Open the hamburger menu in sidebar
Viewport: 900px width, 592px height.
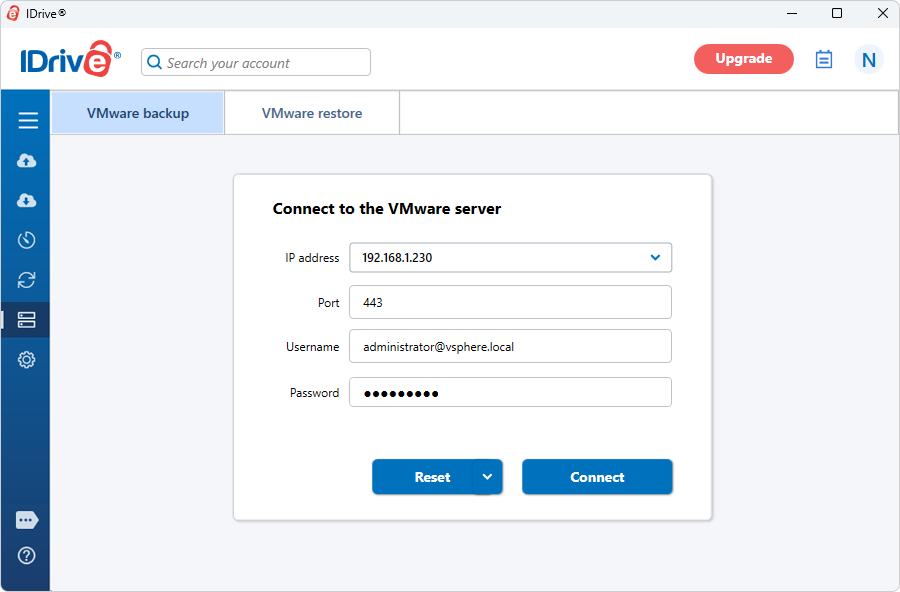tap(27, 121)
